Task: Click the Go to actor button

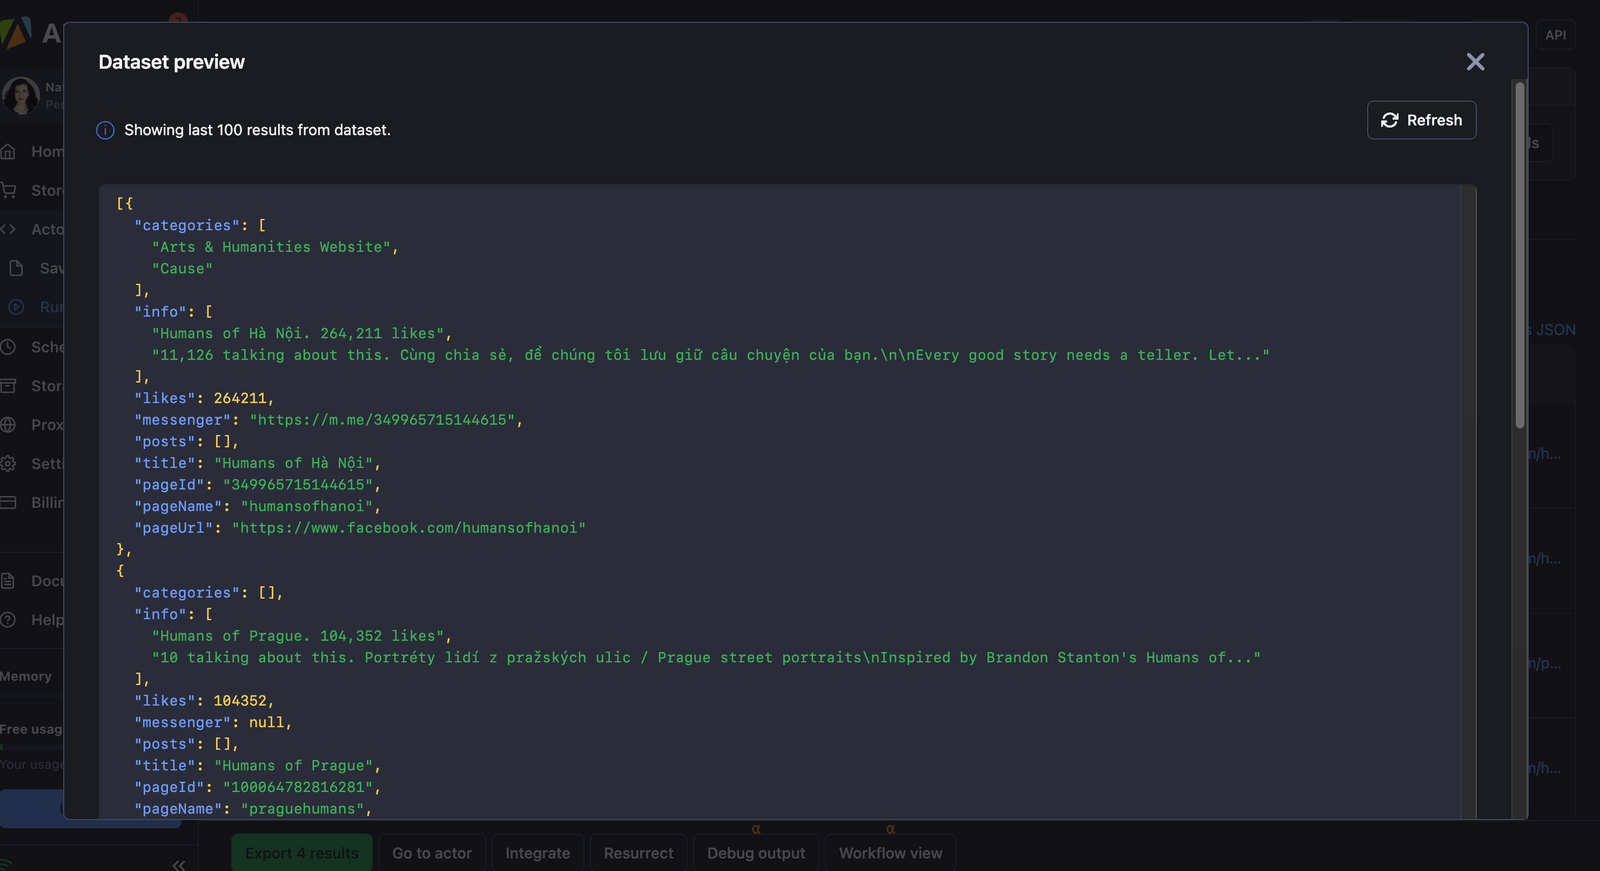Action: tap(431, 853)
